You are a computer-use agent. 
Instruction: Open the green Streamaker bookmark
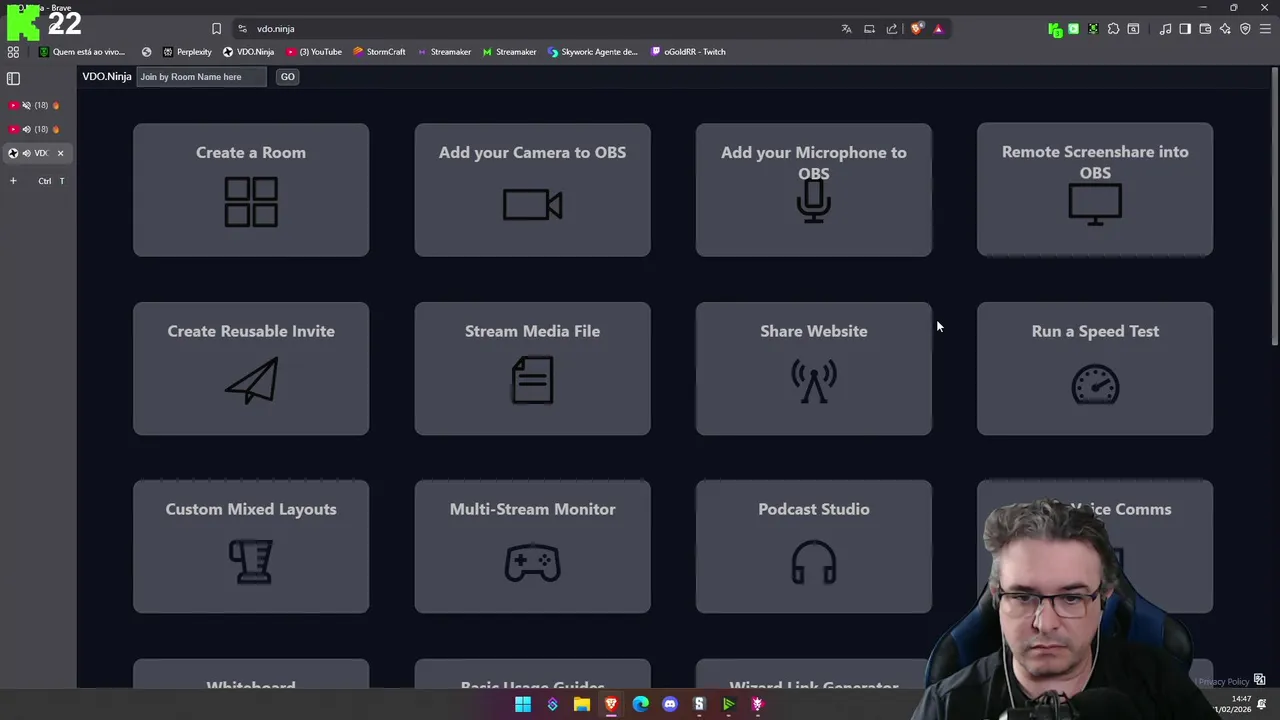509,52
